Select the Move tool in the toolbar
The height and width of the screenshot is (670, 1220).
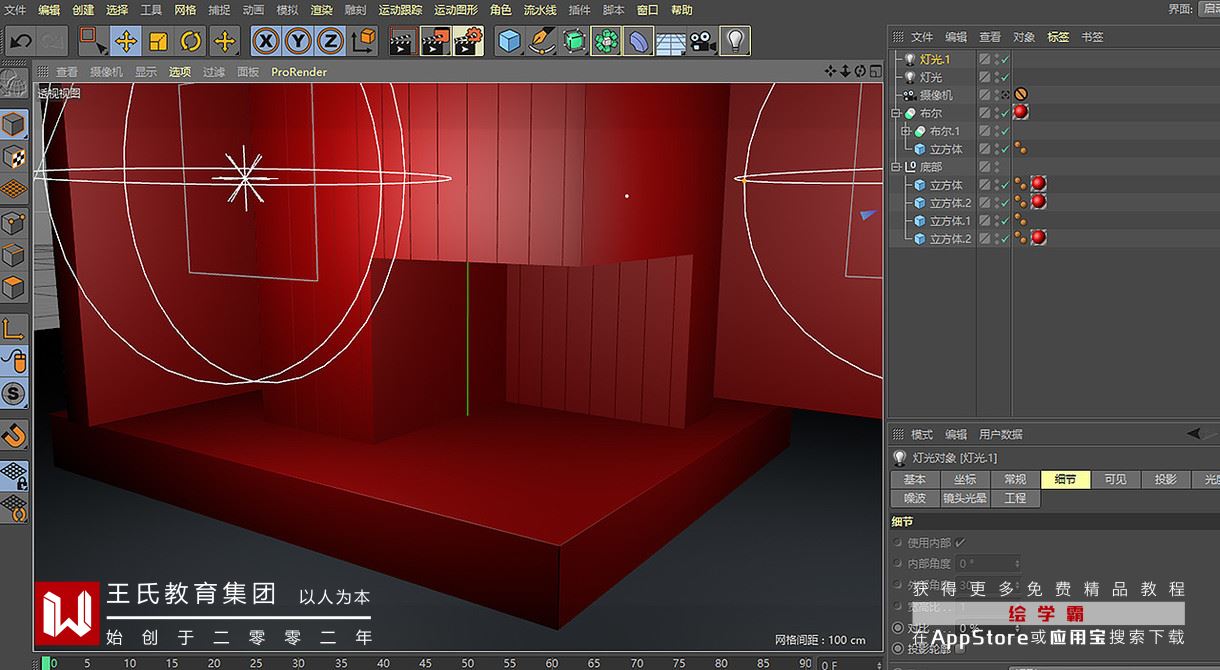(125, 41)
